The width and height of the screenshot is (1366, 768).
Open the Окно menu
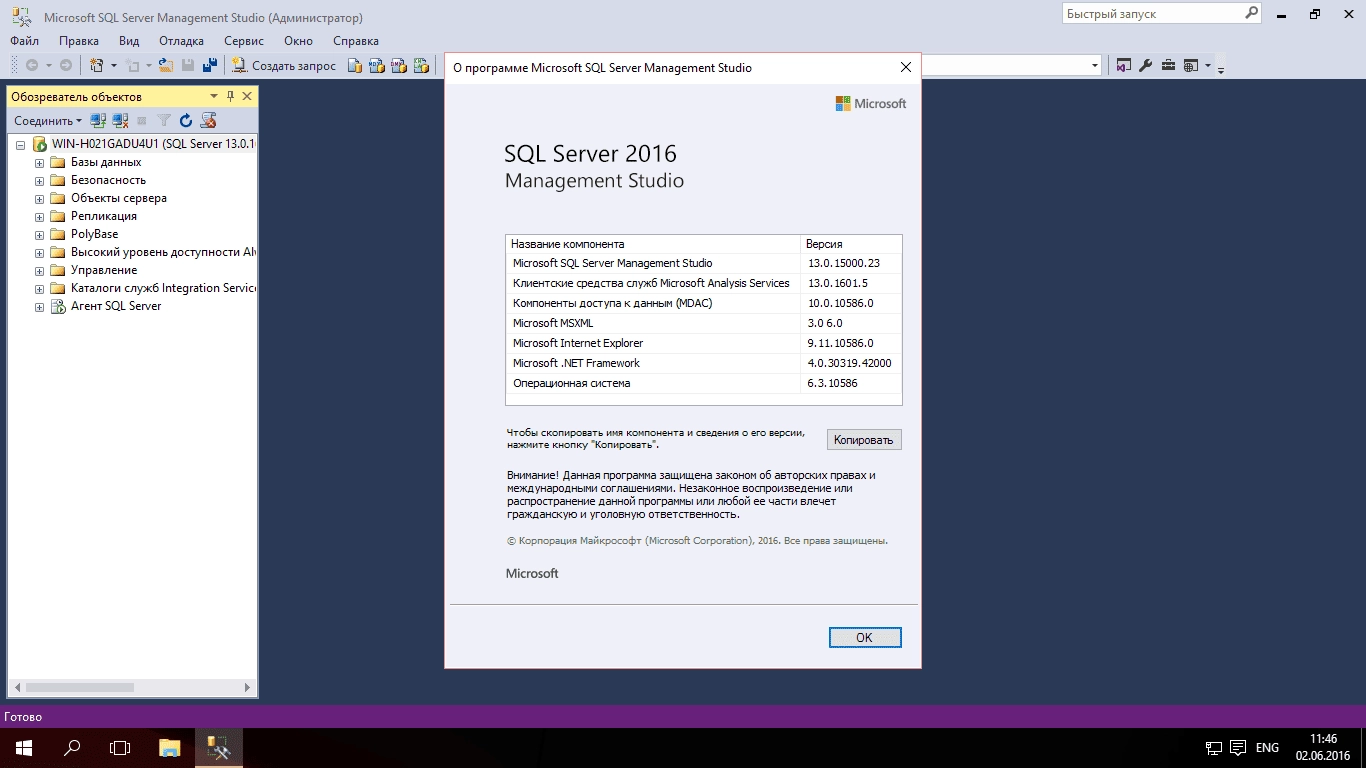pyautogui.click(x=298, y=41)
